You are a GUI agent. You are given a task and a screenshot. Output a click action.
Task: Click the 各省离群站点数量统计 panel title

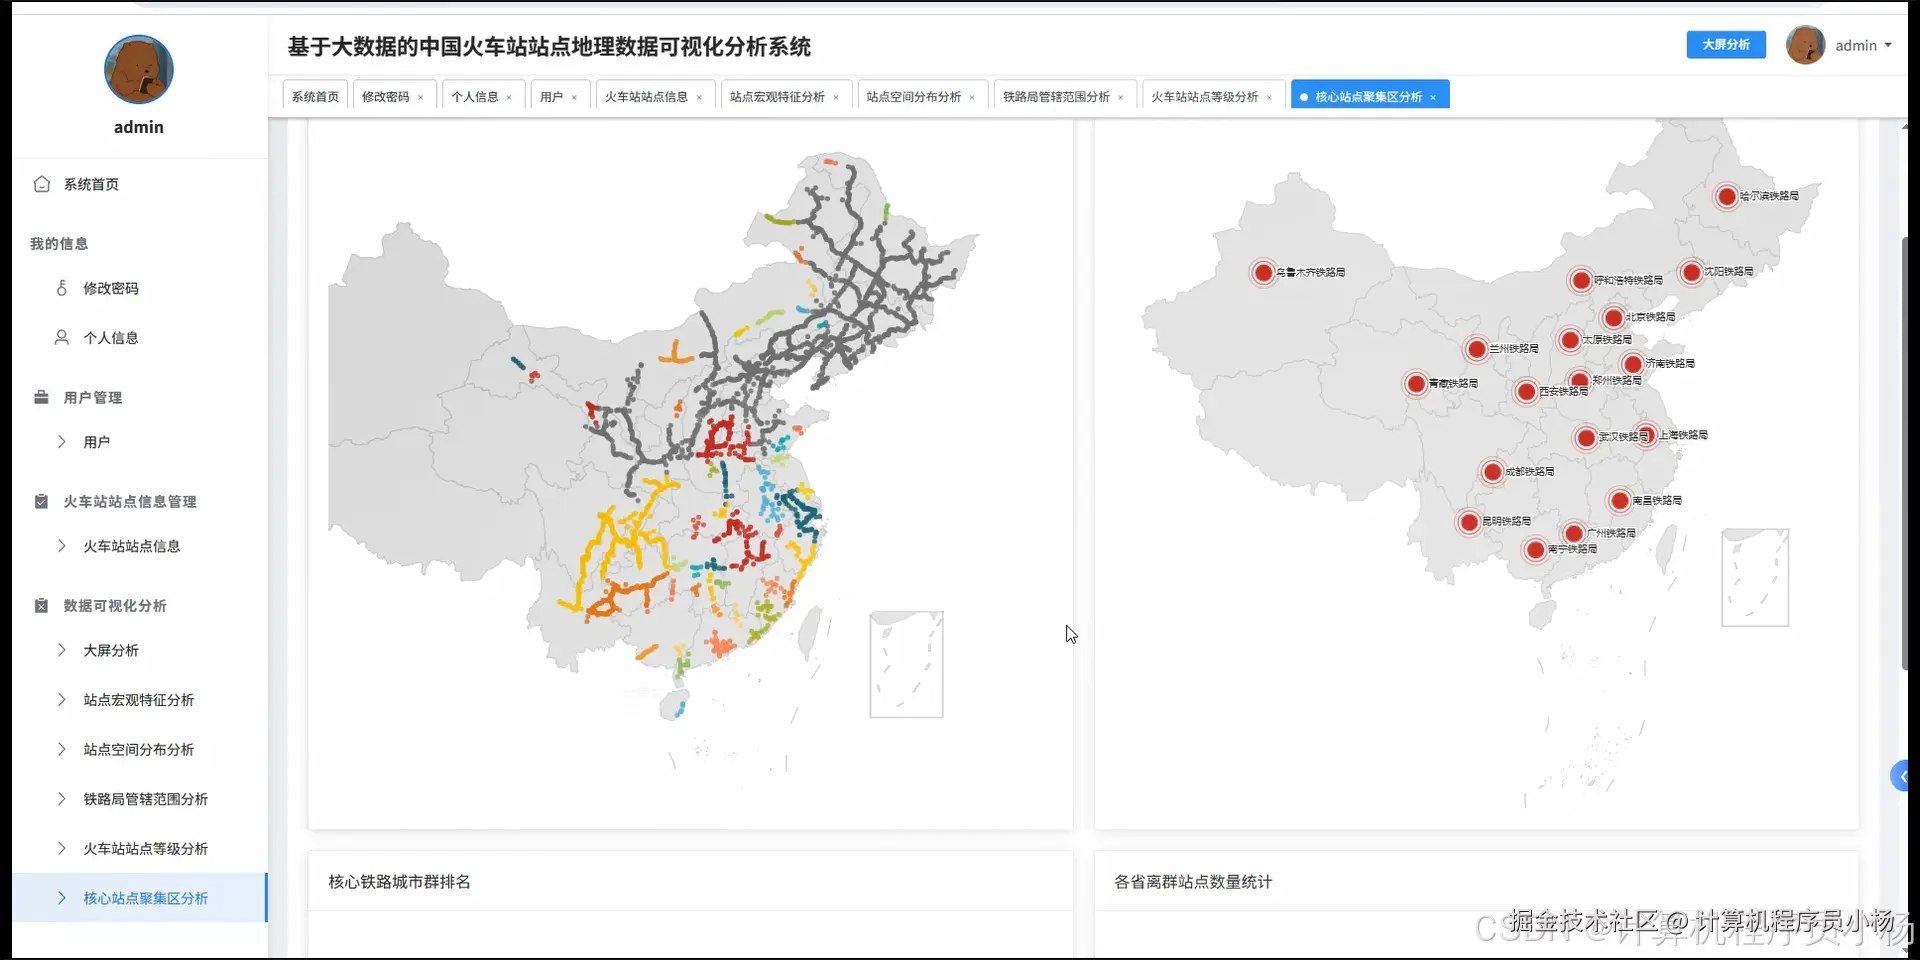click(x=1193, y=882)
